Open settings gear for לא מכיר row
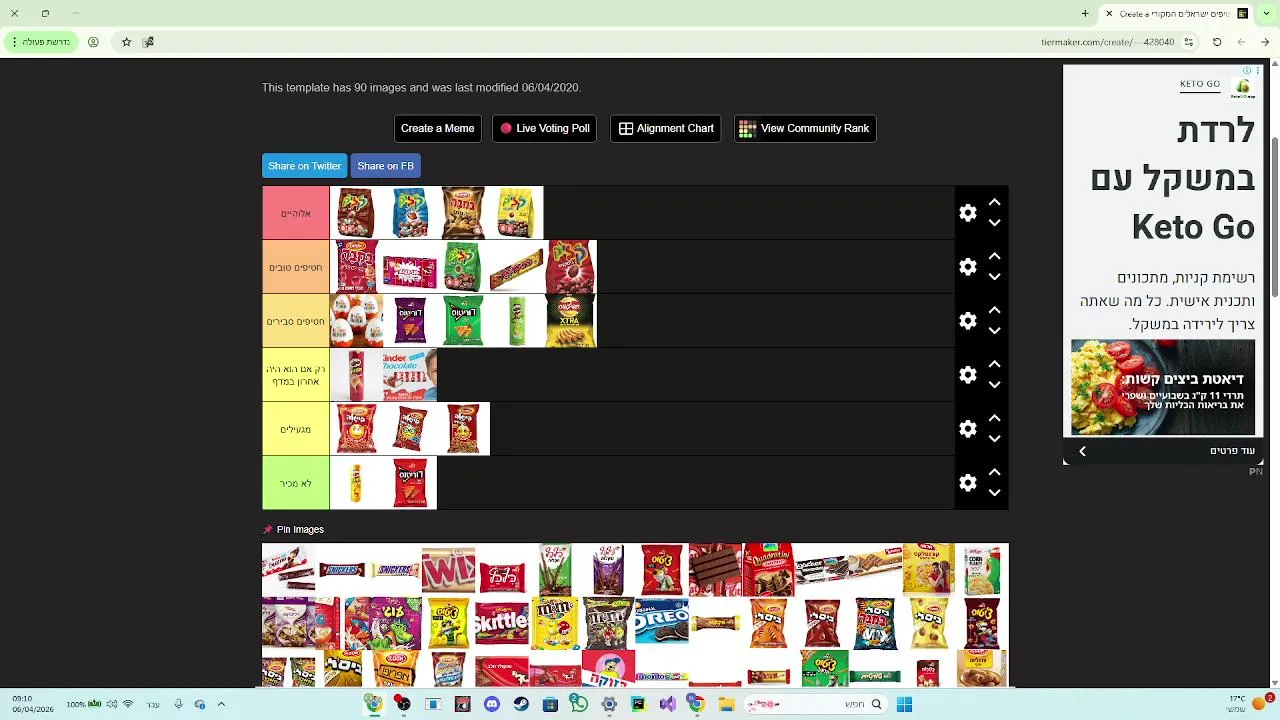This screenshot has width=1280, height=720. (967, 483)
